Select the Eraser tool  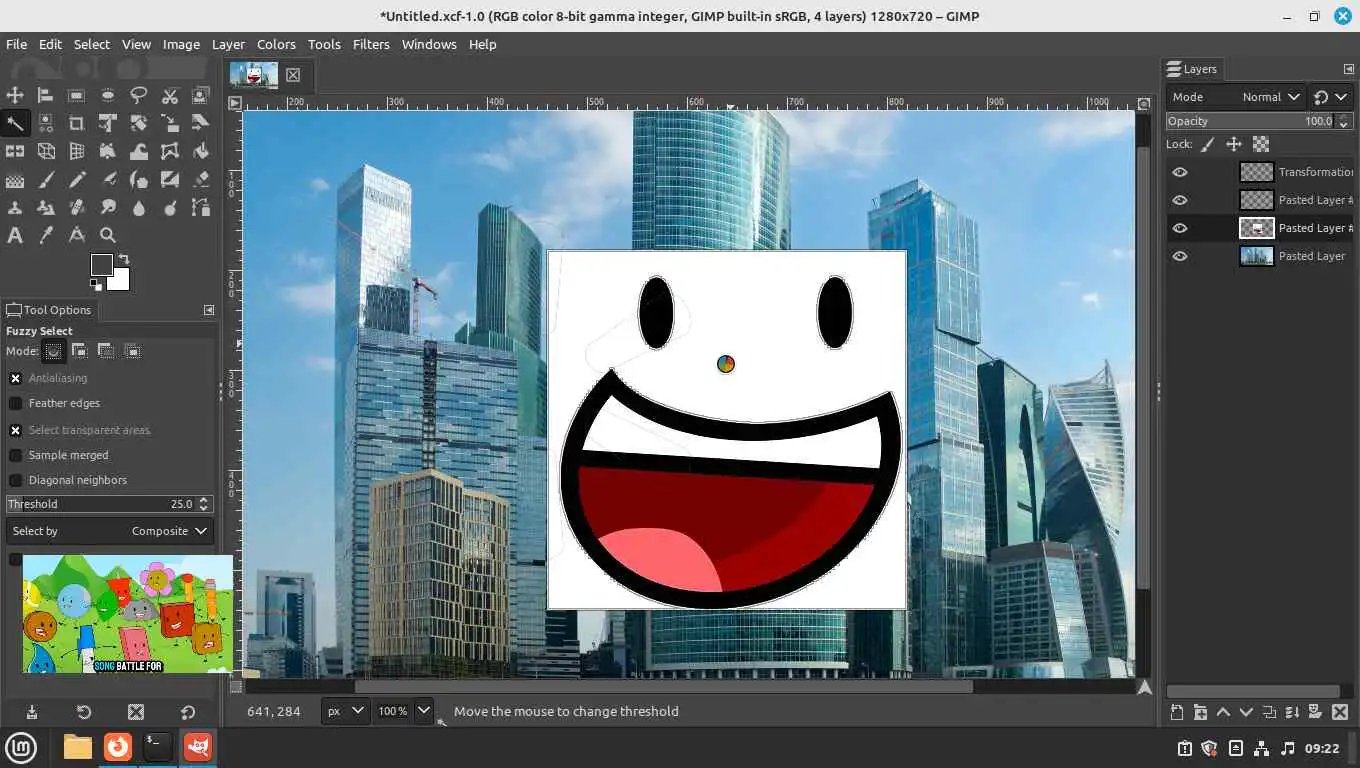coord(201,180)
